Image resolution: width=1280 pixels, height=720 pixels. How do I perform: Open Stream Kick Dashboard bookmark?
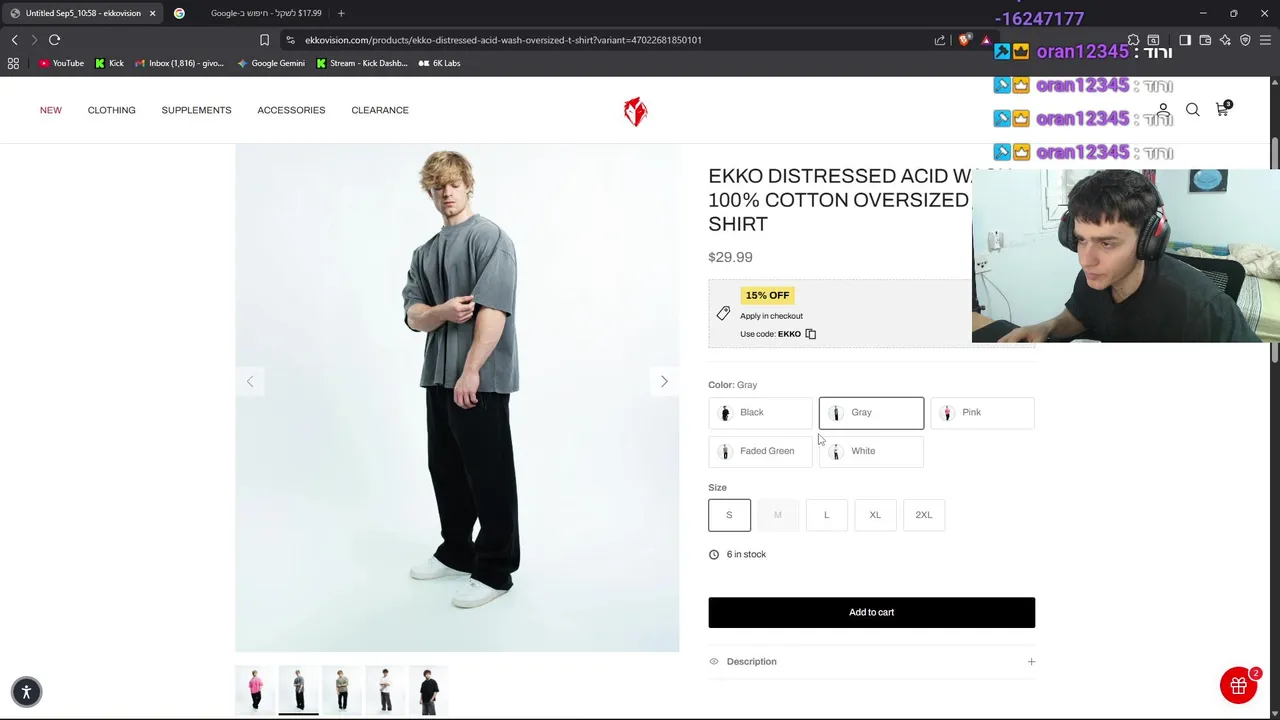tap(362, 63)
